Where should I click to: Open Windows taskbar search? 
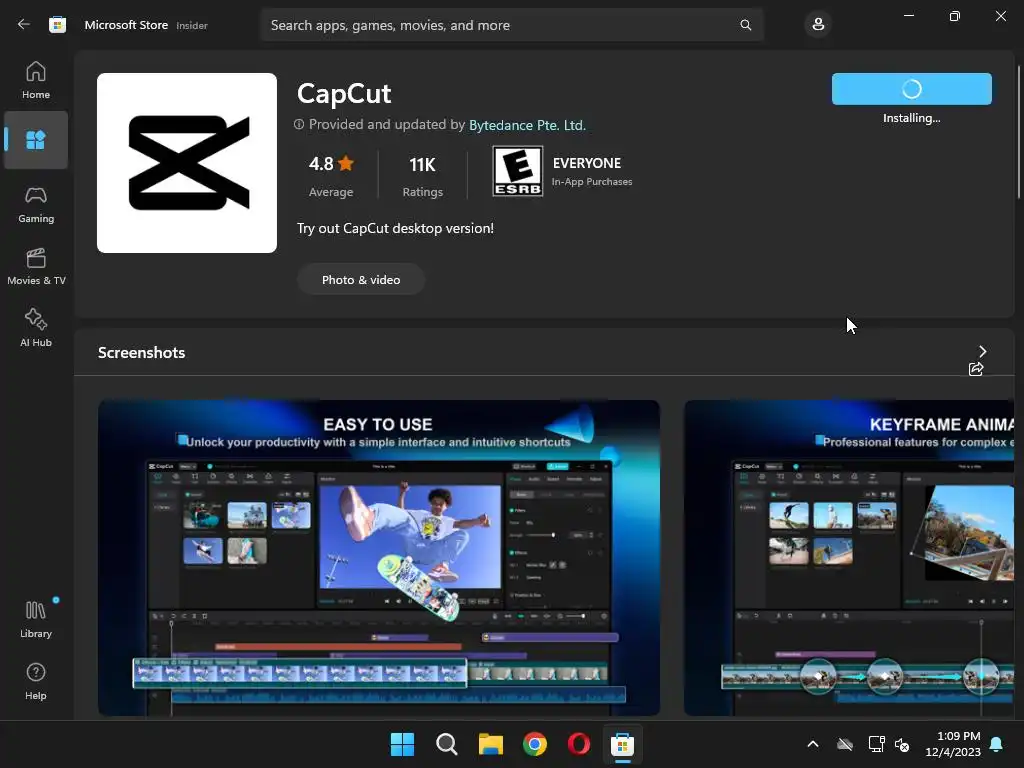click(447, 744)
